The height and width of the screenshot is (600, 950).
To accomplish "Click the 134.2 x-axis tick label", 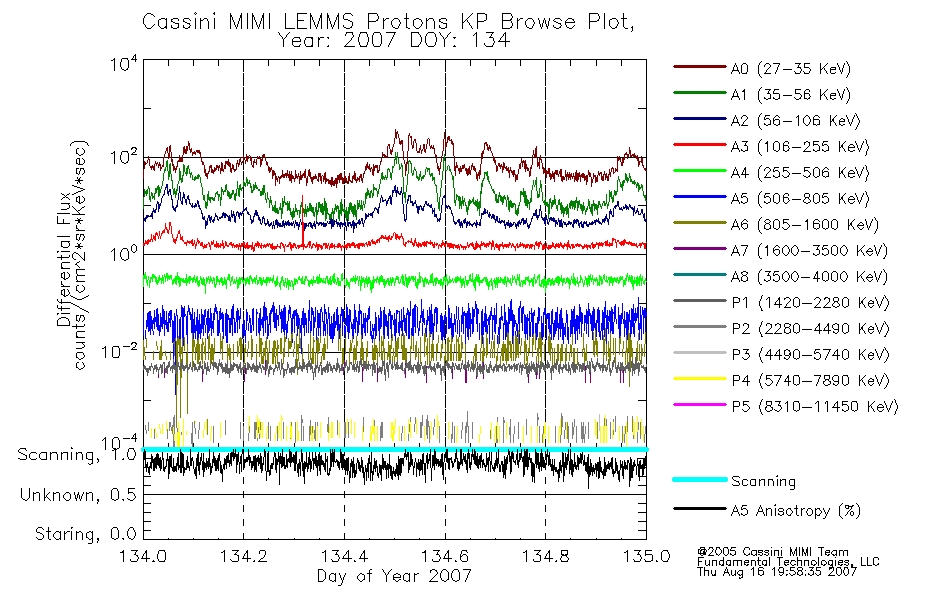I will tap(244, 556).
